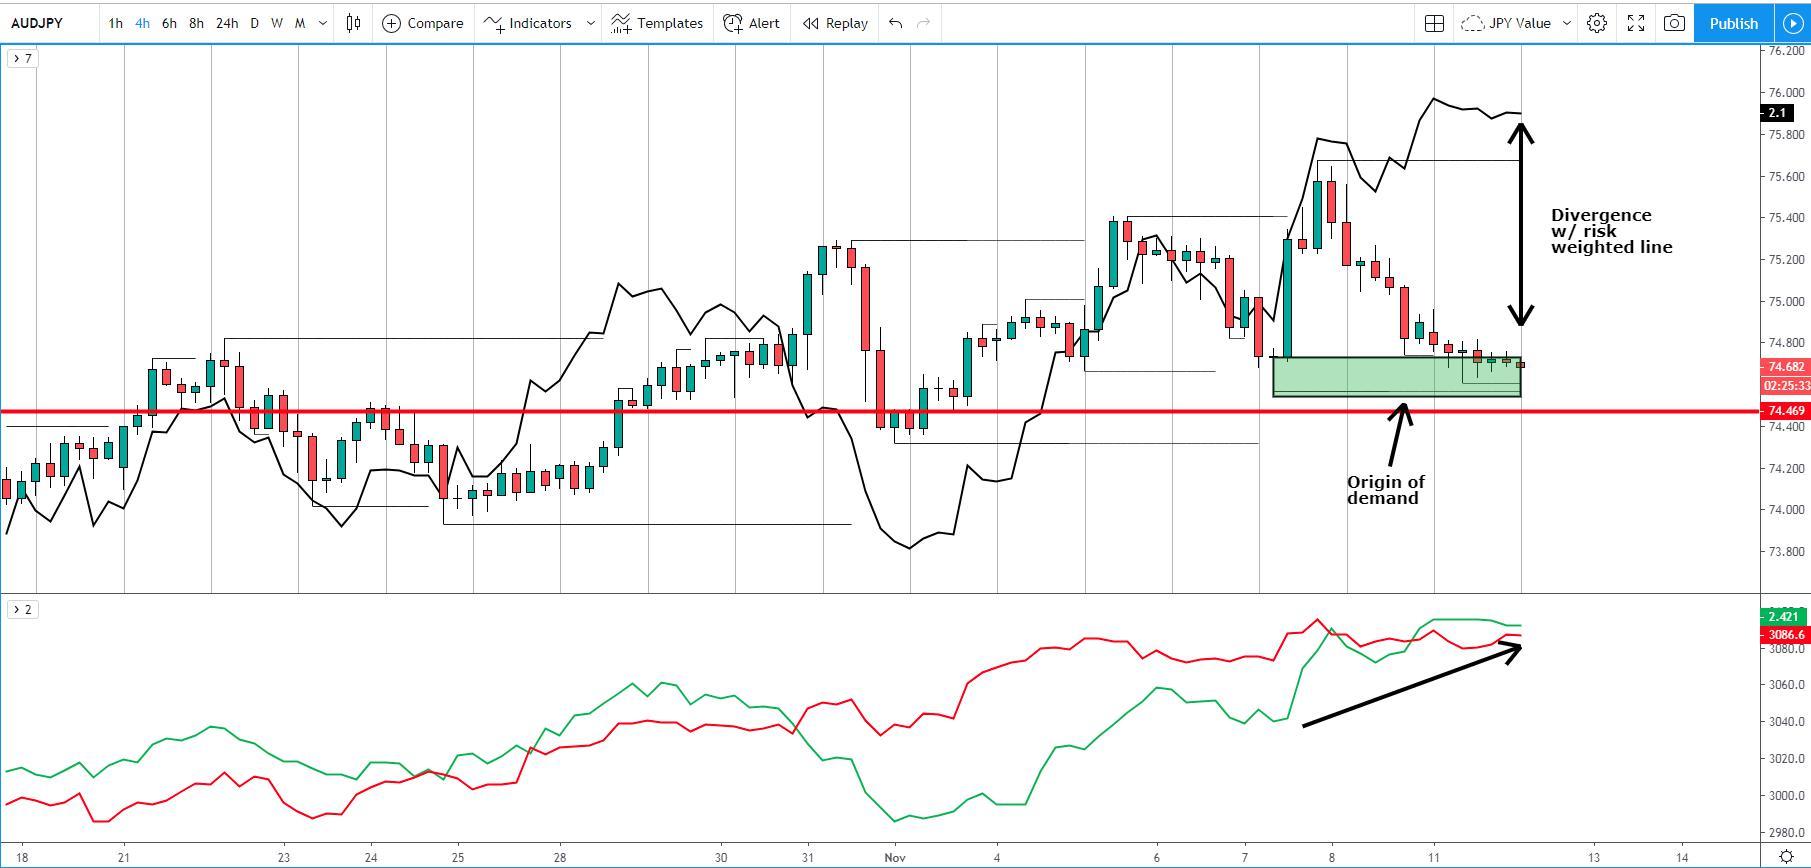Switch to the W weekly timeframe

pyautogui.click(x=276, y=23)
